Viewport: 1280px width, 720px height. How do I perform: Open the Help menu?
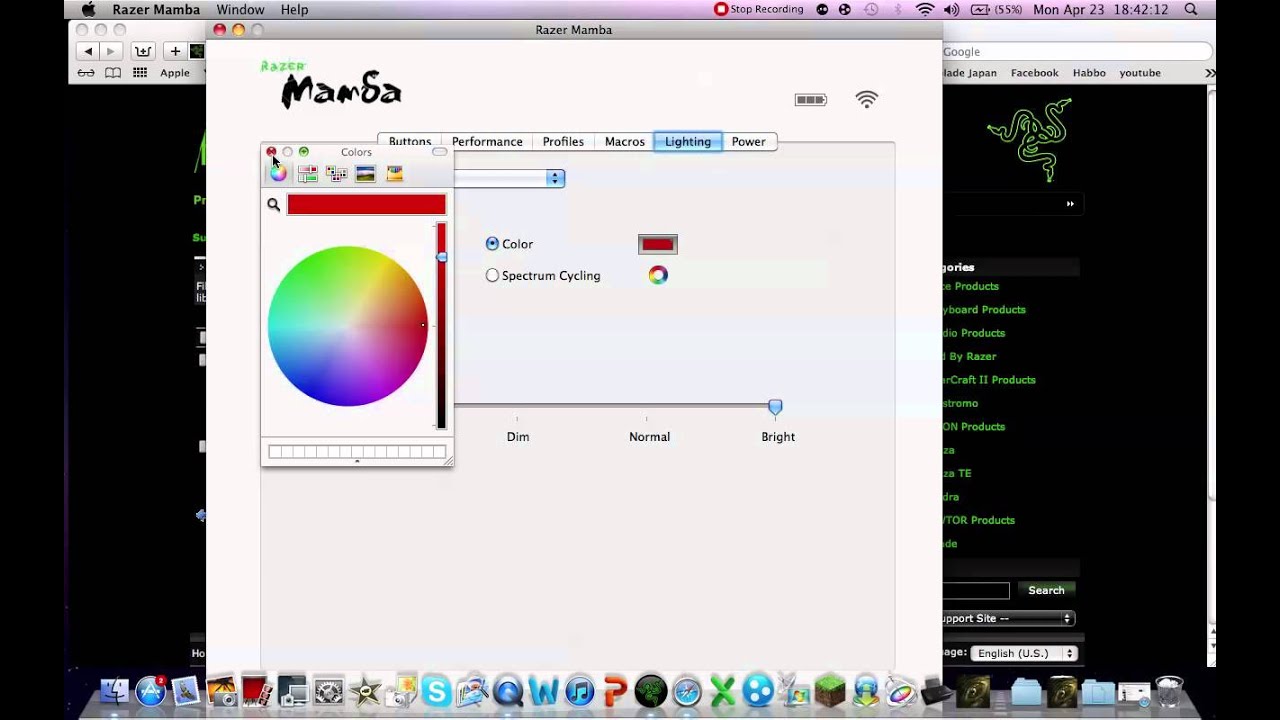(x=294, y=9)
